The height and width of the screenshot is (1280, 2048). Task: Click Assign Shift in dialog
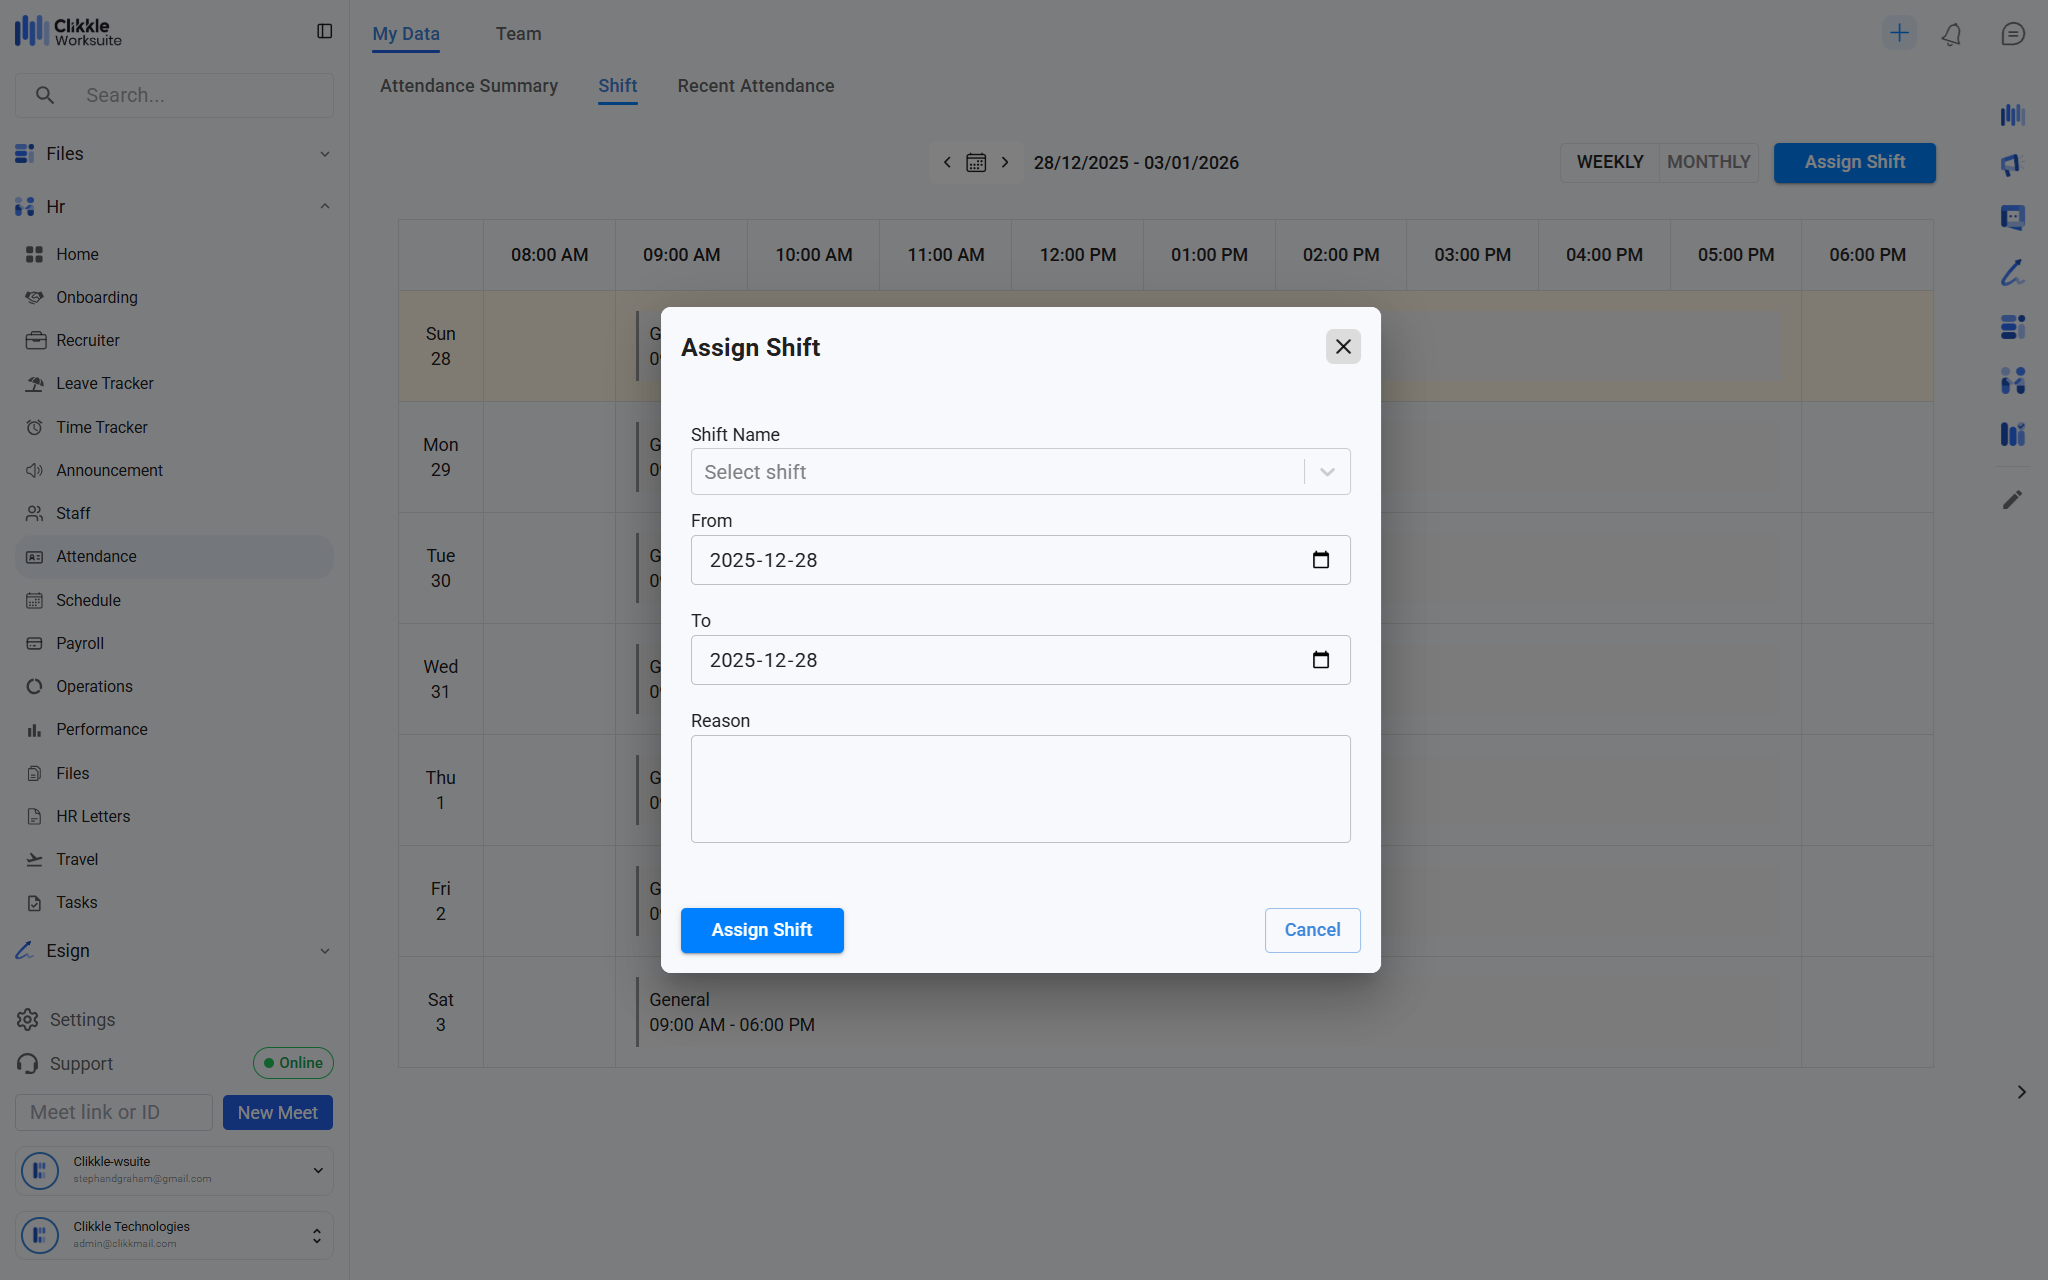click(761, 930)
